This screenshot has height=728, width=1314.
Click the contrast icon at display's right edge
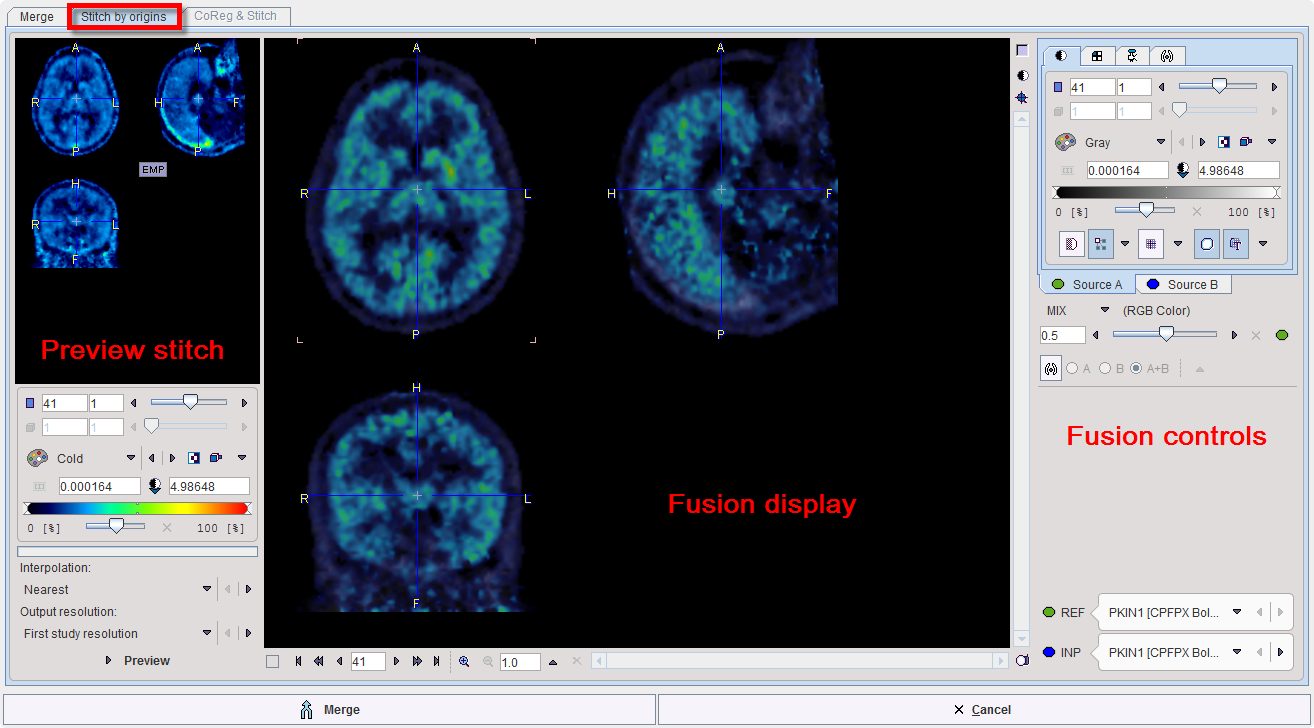coord(1022,75)
